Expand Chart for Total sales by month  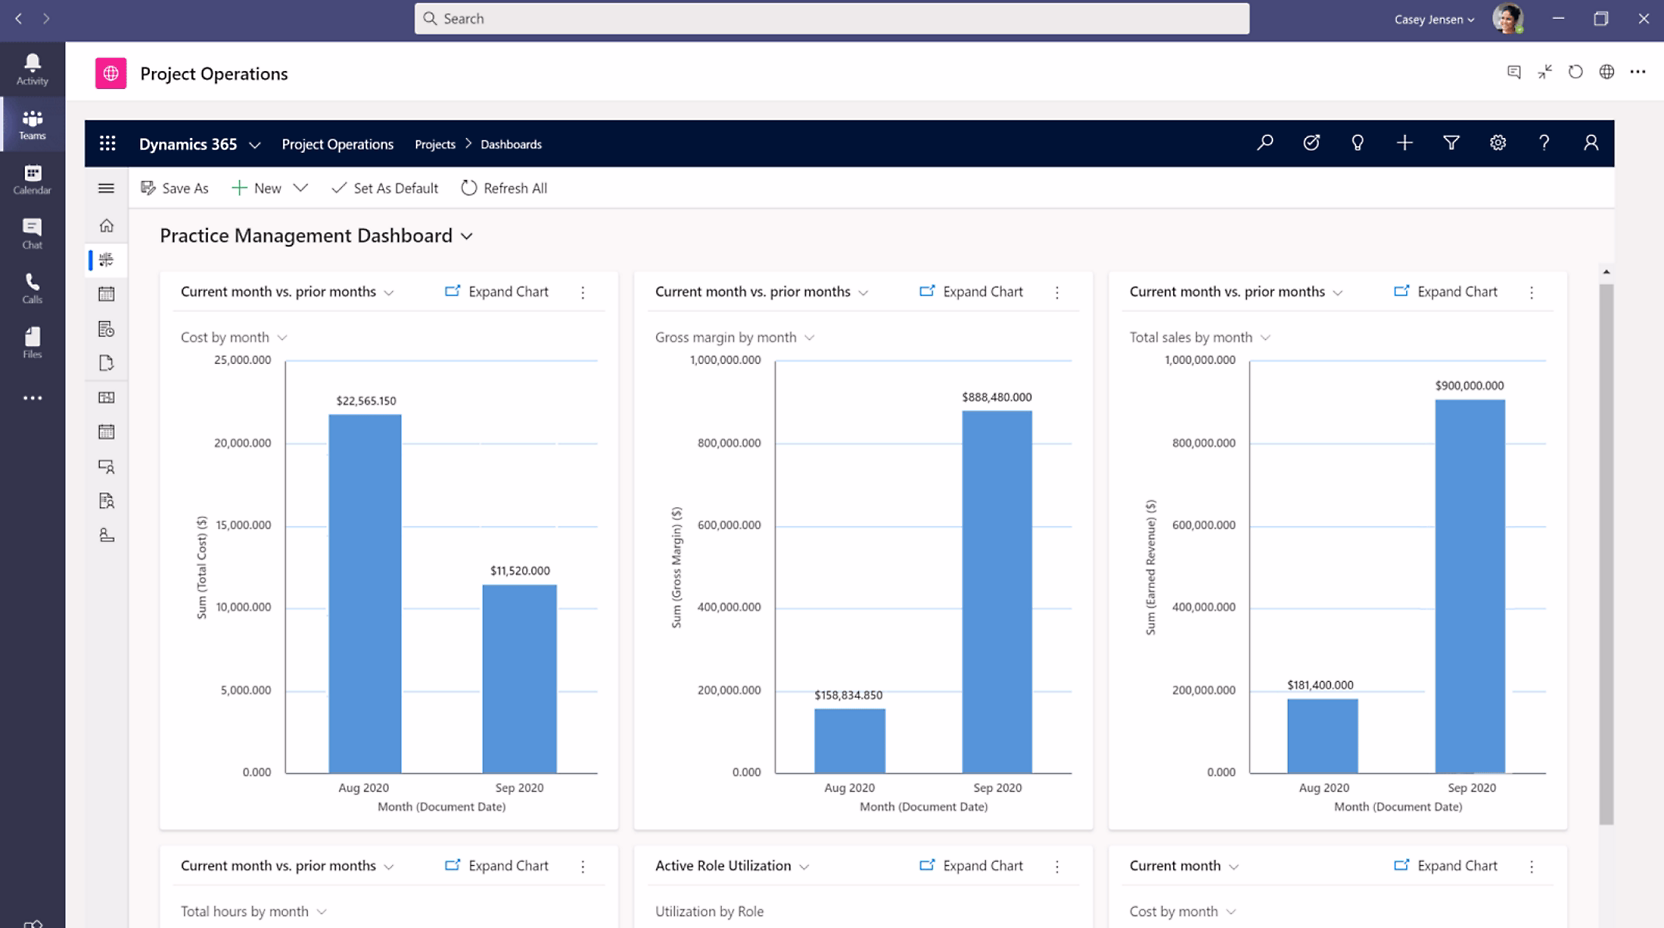coord(1446,292)
